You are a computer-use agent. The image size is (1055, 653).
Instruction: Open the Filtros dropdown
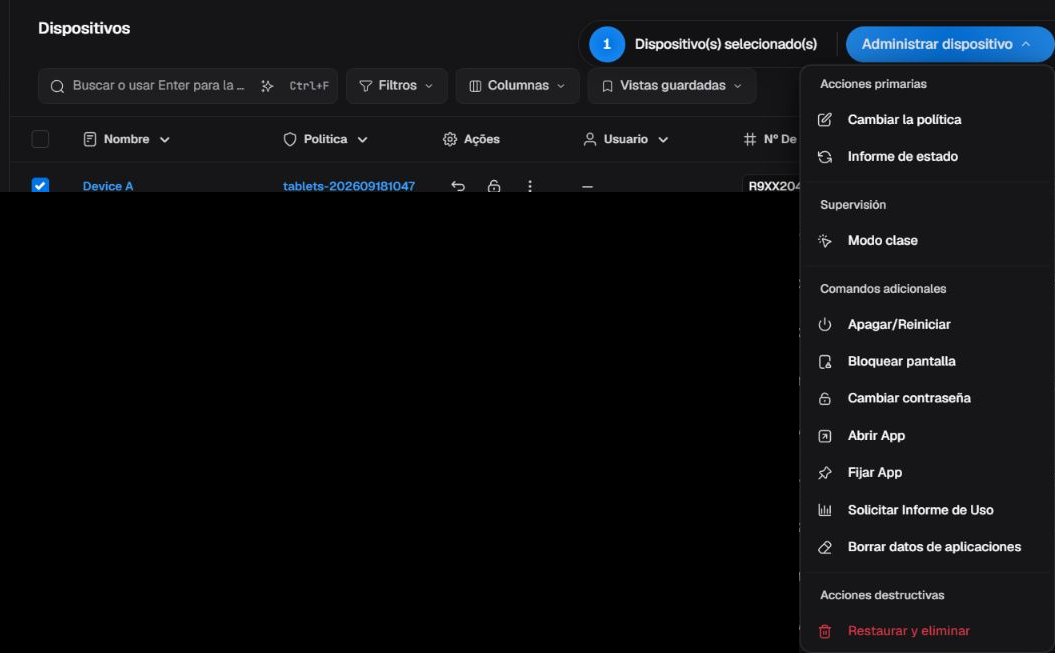click(x=397, y=86)
